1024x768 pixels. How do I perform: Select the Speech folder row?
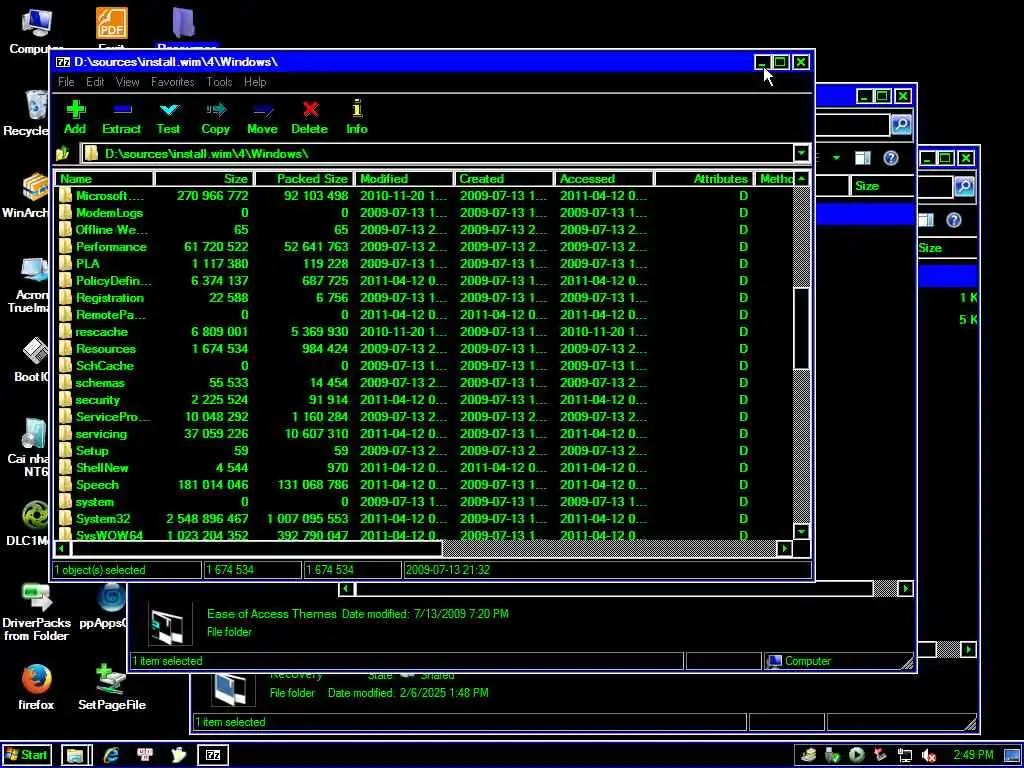(424, 485)
